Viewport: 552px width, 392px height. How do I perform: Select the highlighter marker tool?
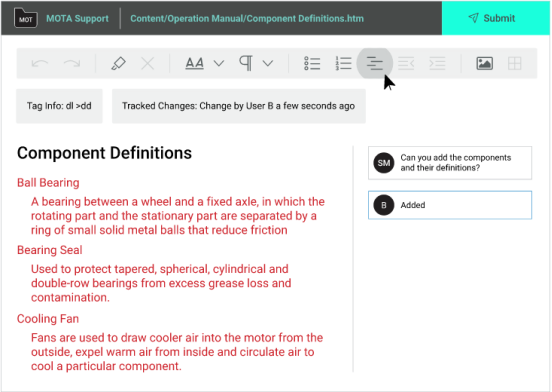point(118,63)
